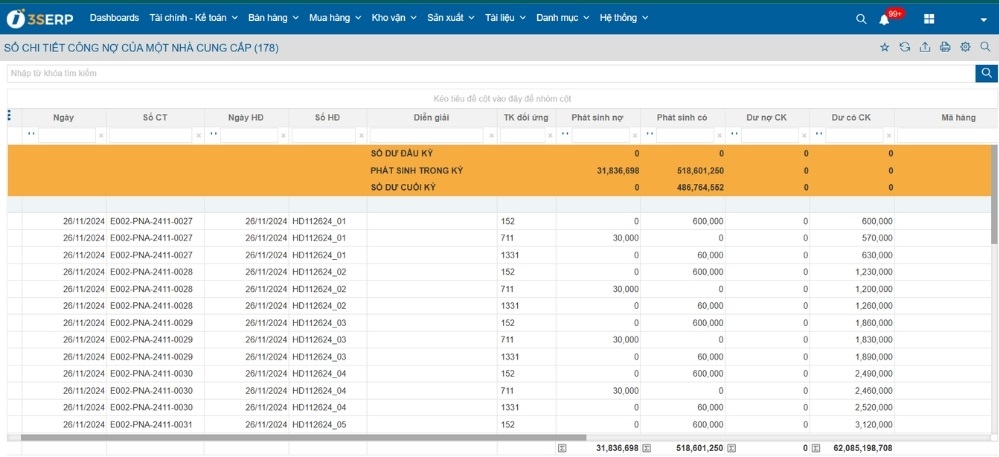
Task: Expand the Tài chính - Kế toán menu
Action: [x=193, y=18]
